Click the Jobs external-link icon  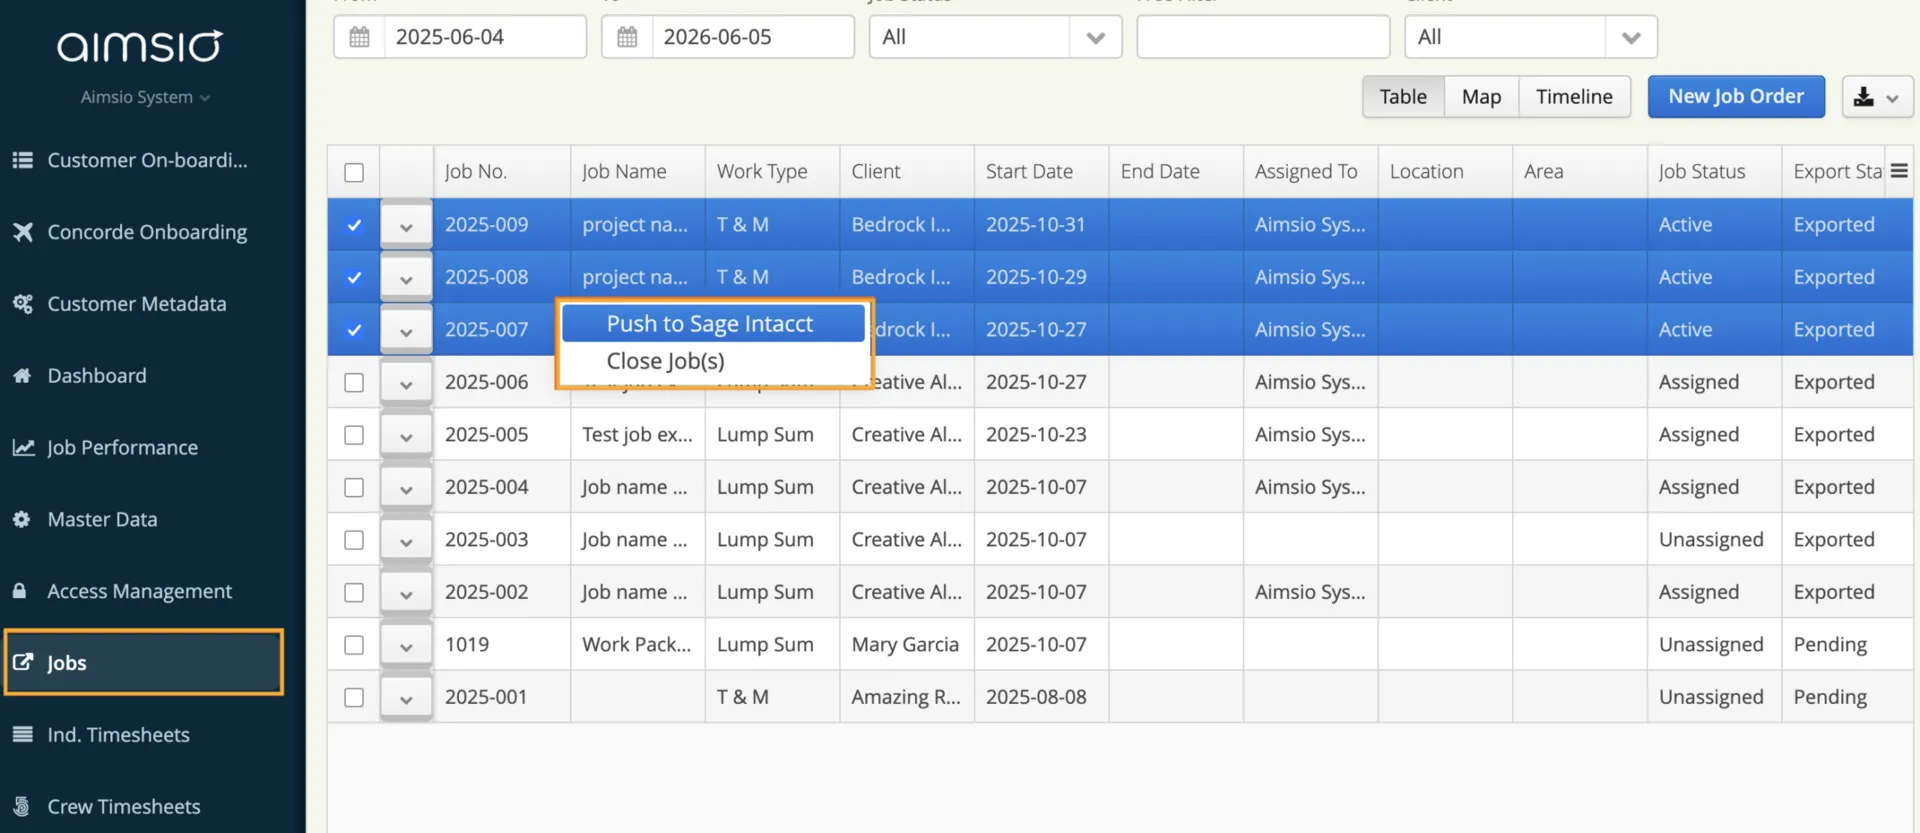click(x=23, y=662)
